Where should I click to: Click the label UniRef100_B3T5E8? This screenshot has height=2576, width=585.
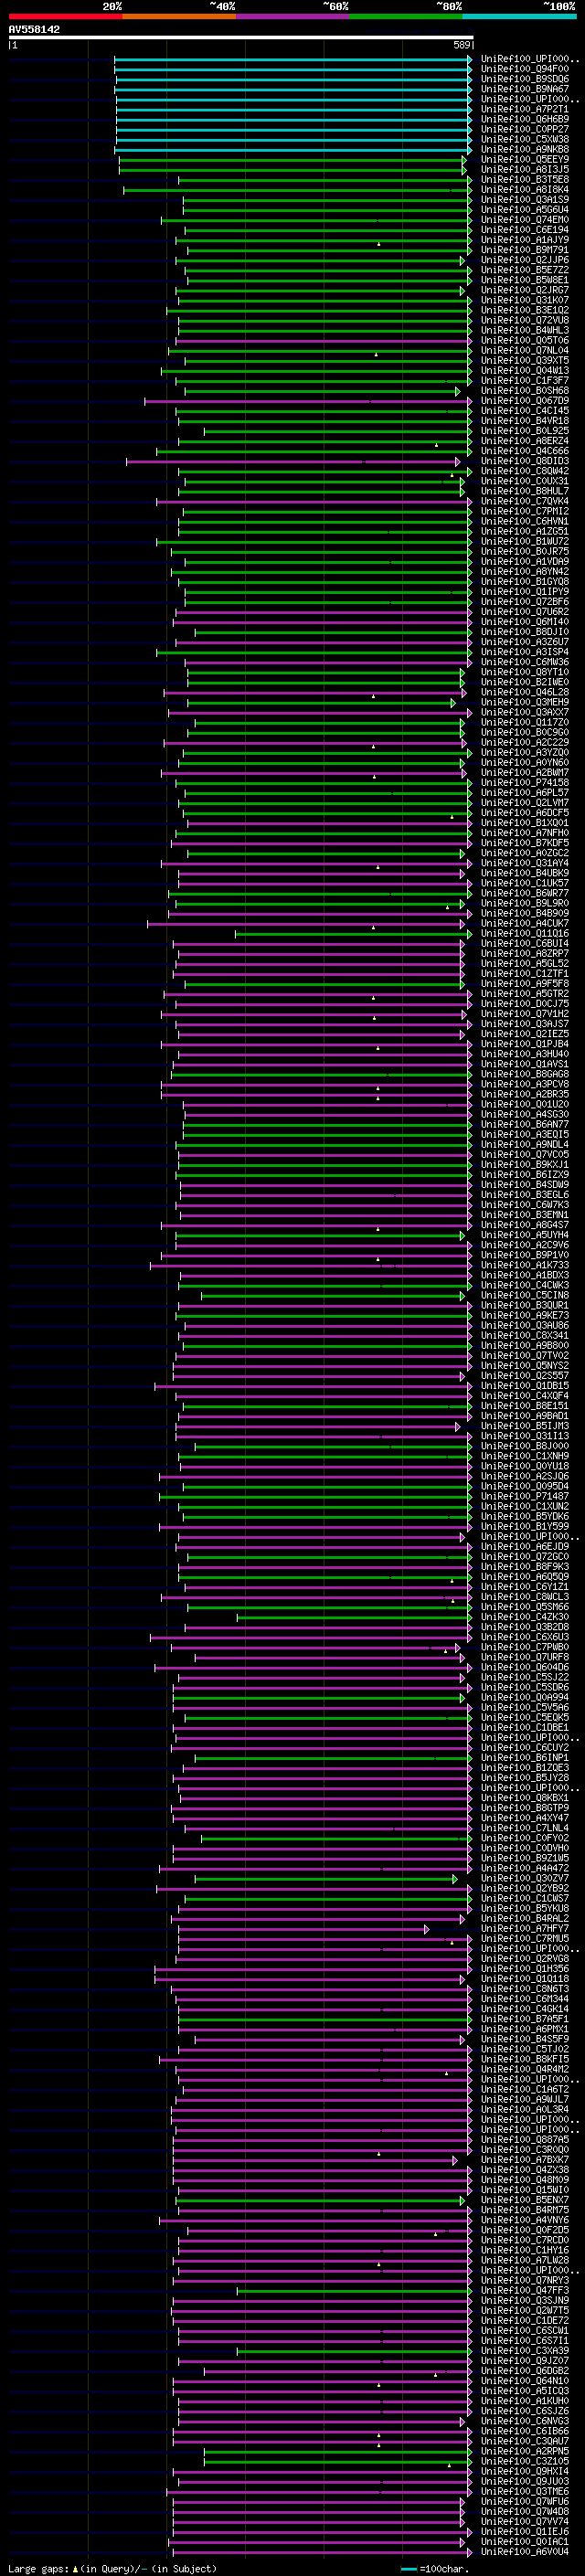tap(524, 179)
